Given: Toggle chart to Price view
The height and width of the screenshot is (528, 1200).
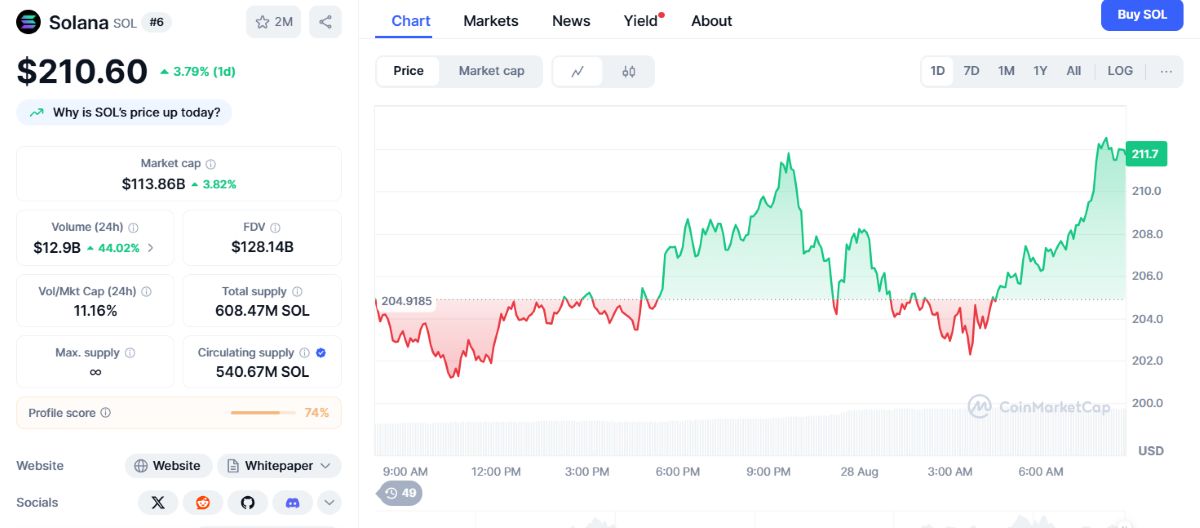Looking at the screenshot, I should point(408,71).
